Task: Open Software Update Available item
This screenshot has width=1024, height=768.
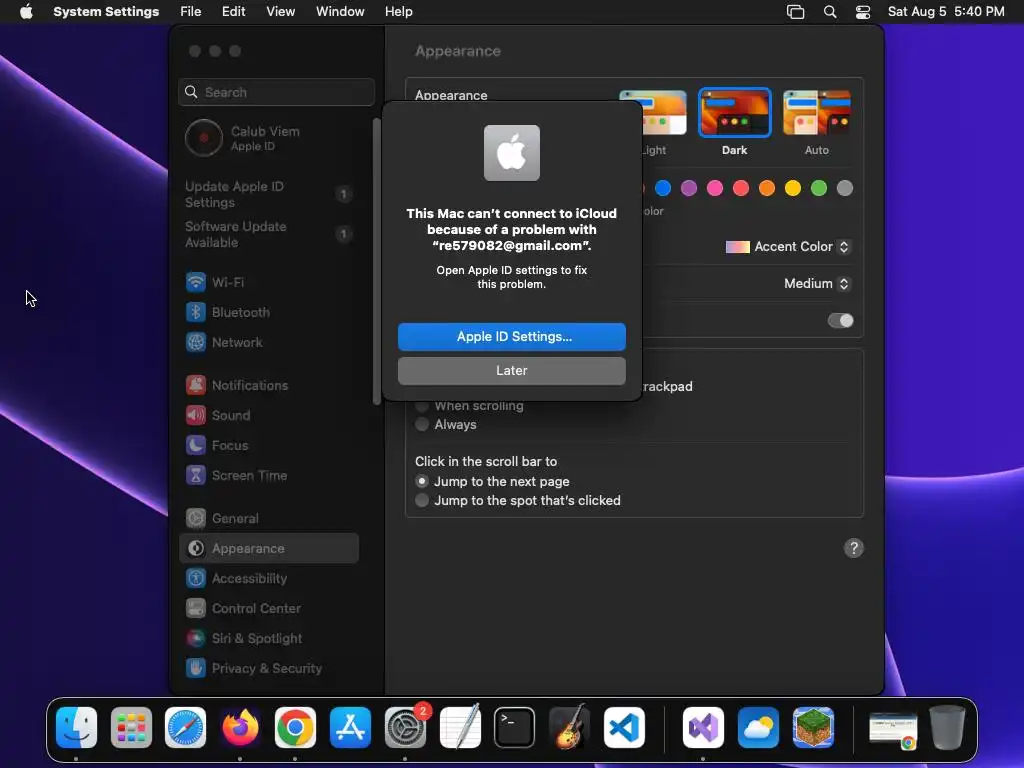Action: coord(268,234)
